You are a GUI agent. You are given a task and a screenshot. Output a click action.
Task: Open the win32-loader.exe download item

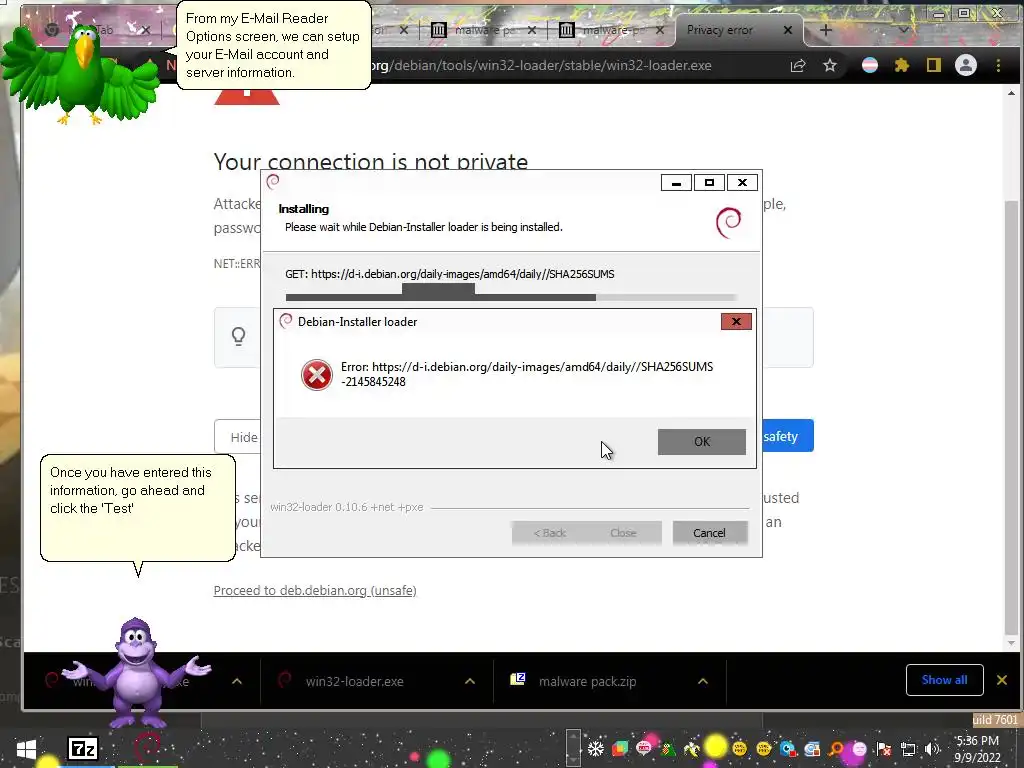355,681
